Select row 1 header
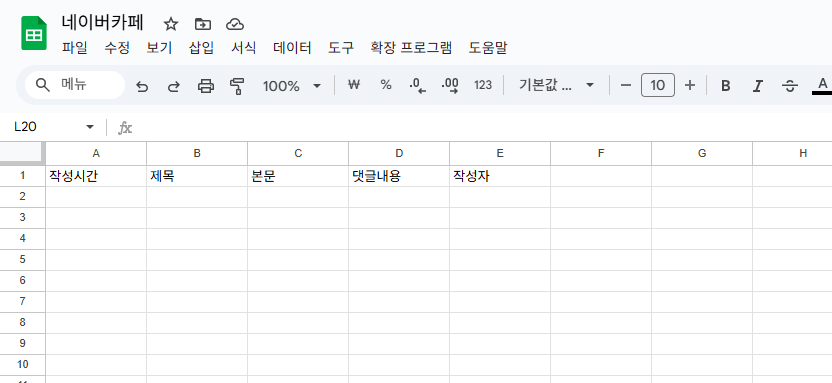Screen dimensions: 832x383 (x=23, y=176)
